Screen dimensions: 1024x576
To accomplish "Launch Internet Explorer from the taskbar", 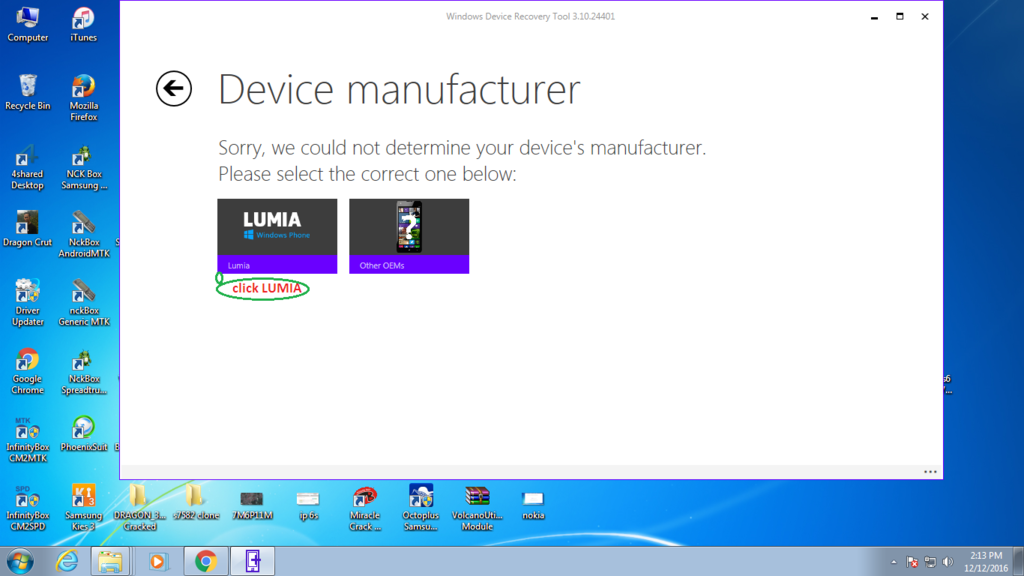I will 66,561.
